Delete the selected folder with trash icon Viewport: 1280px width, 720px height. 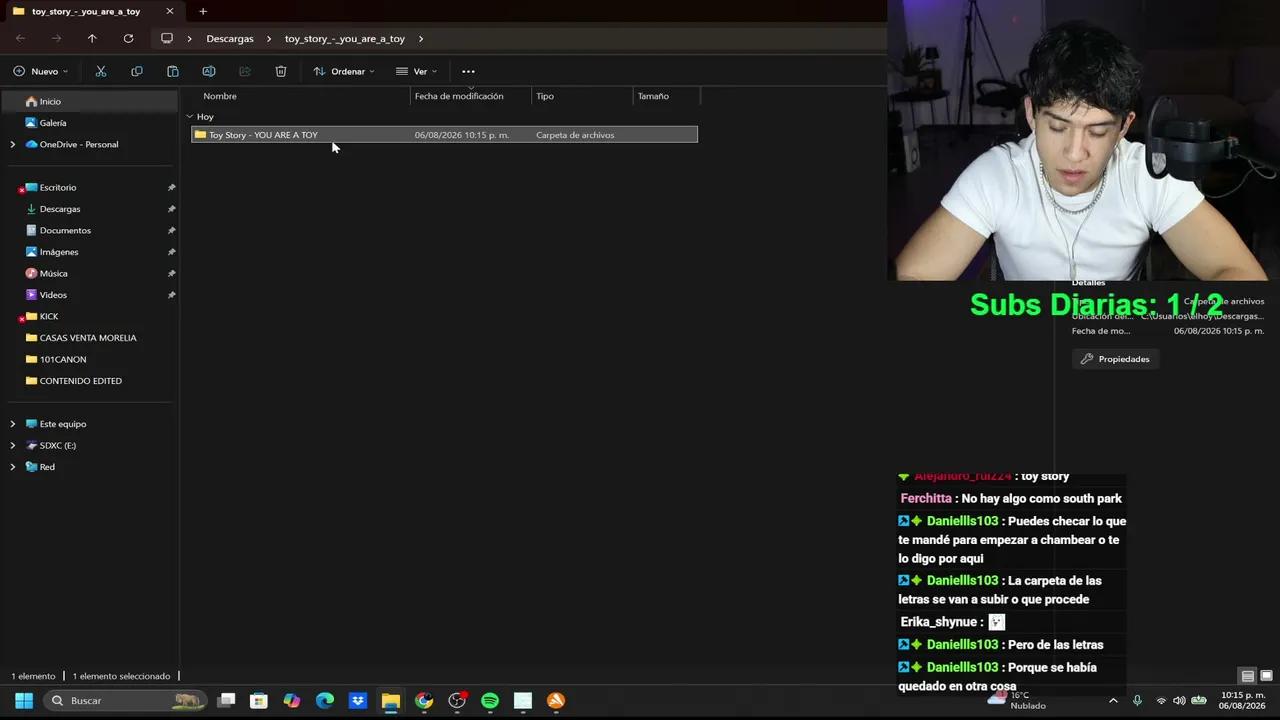(x=281, y=71)
